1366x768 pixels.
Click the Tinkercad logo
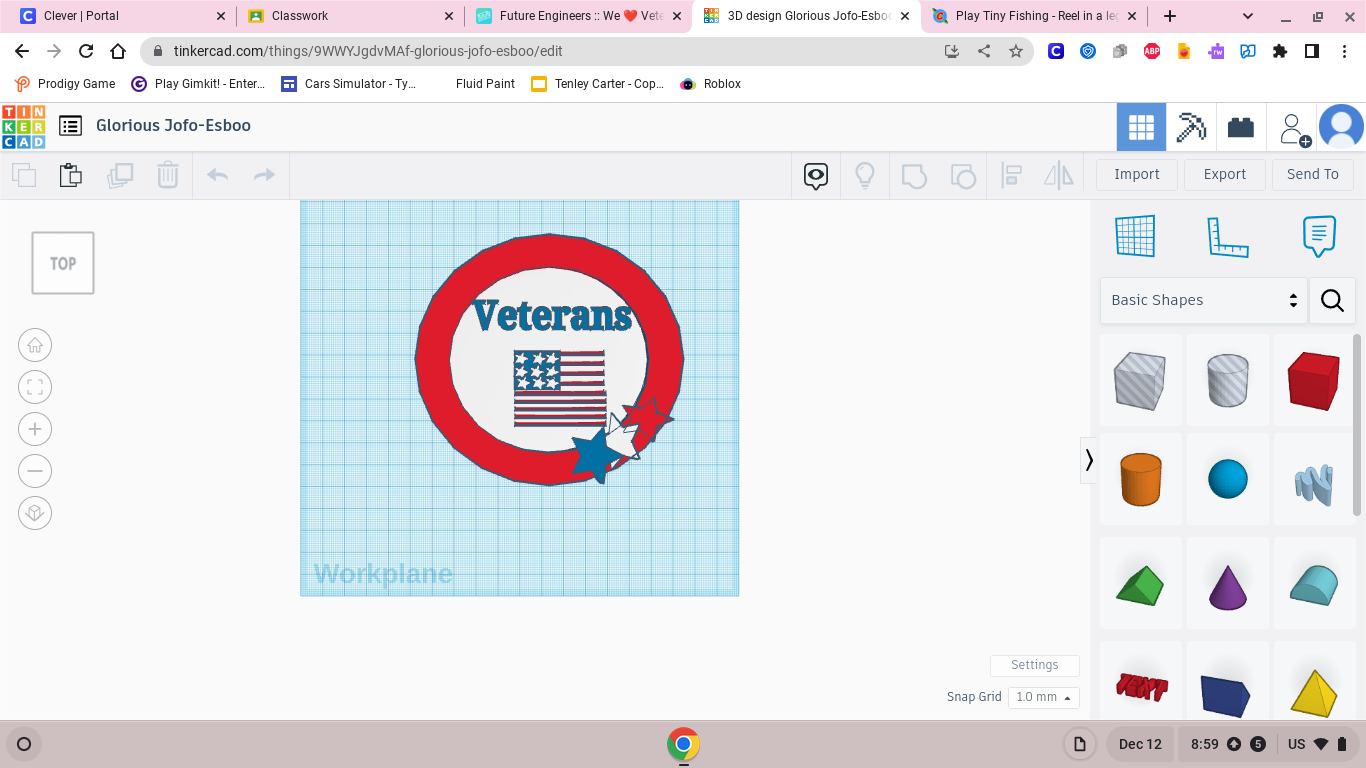coord(23,127)
